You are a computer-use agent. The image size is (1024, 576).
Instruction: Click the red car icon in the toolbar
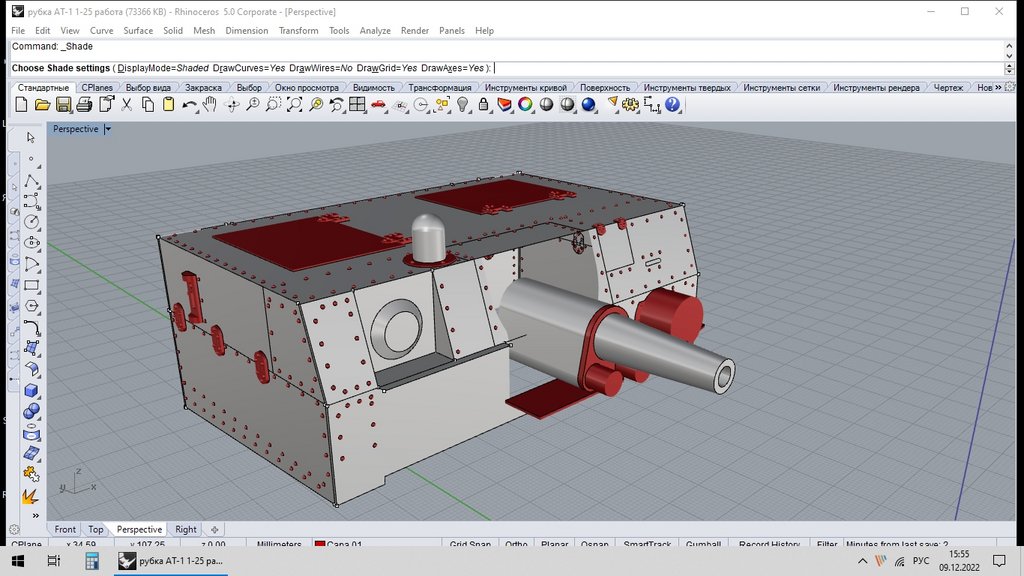378,104
